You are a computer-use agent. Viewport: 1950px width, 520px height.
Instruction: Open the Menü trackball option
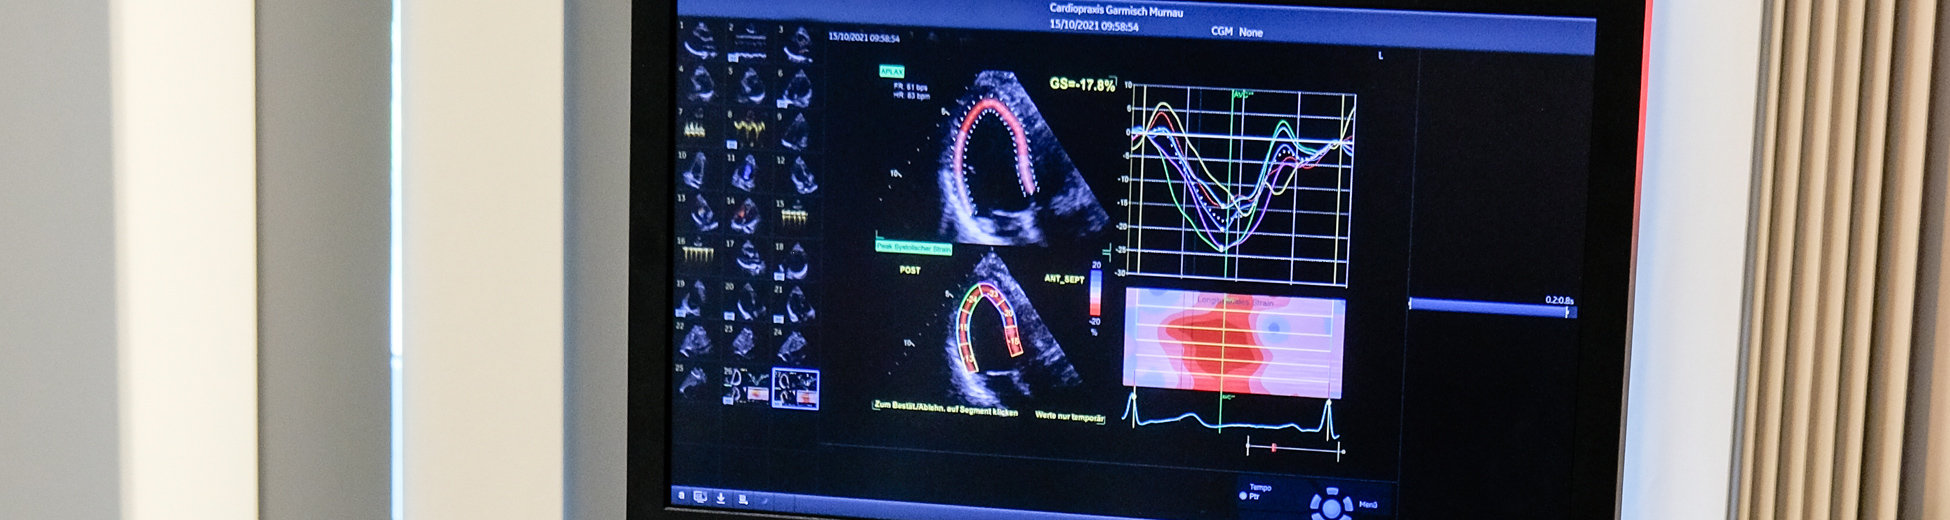[1369, 505]
